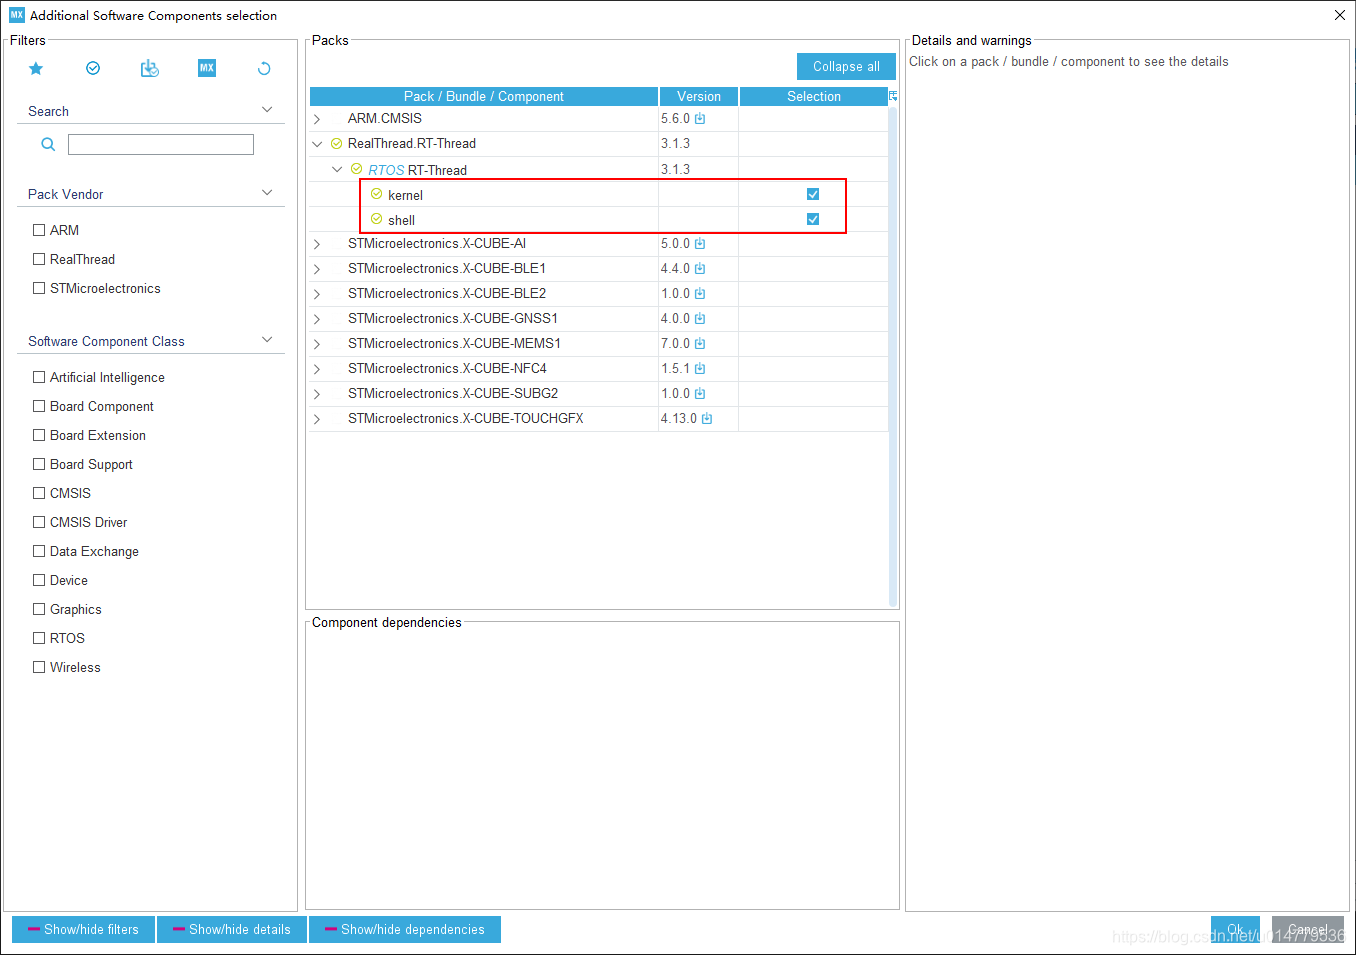This screenshot has height=955, width=1356.
Task: Collapse the Pack Vendor section
Action: click(x=267, y=192)
